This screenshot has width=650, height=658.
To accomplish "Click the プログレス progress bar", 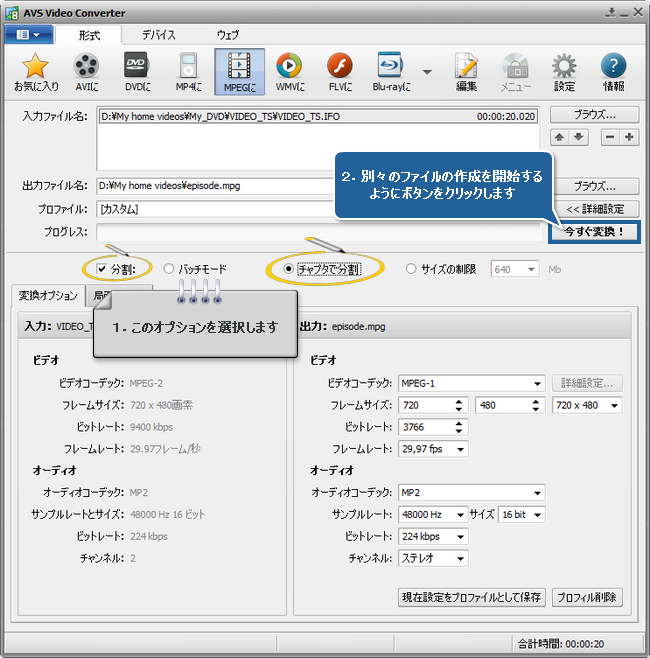I will [x=319, y=232].
